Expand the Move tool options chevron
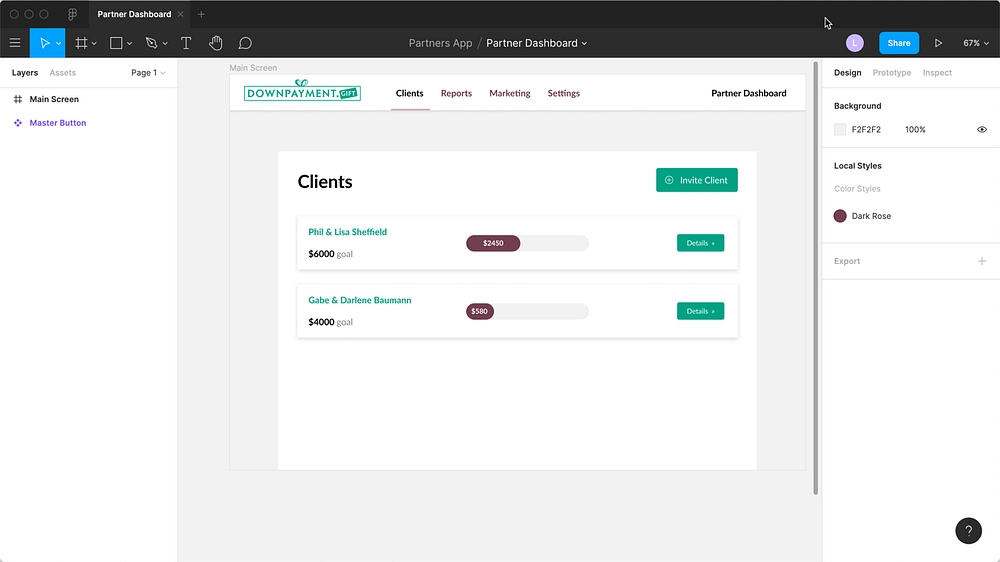 [x=58, y=43]
